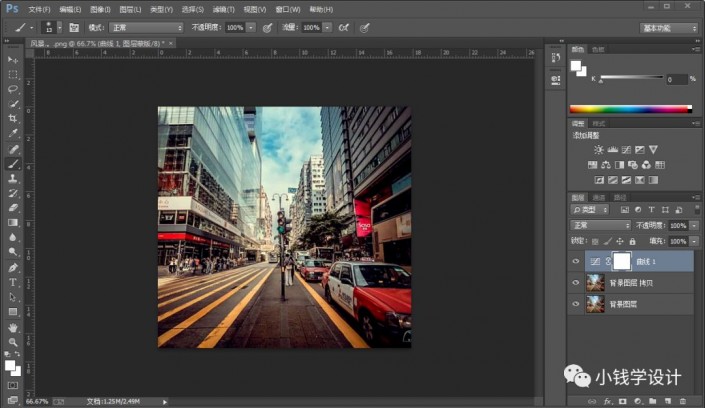Toggle lock all for layer

point(632,242)
